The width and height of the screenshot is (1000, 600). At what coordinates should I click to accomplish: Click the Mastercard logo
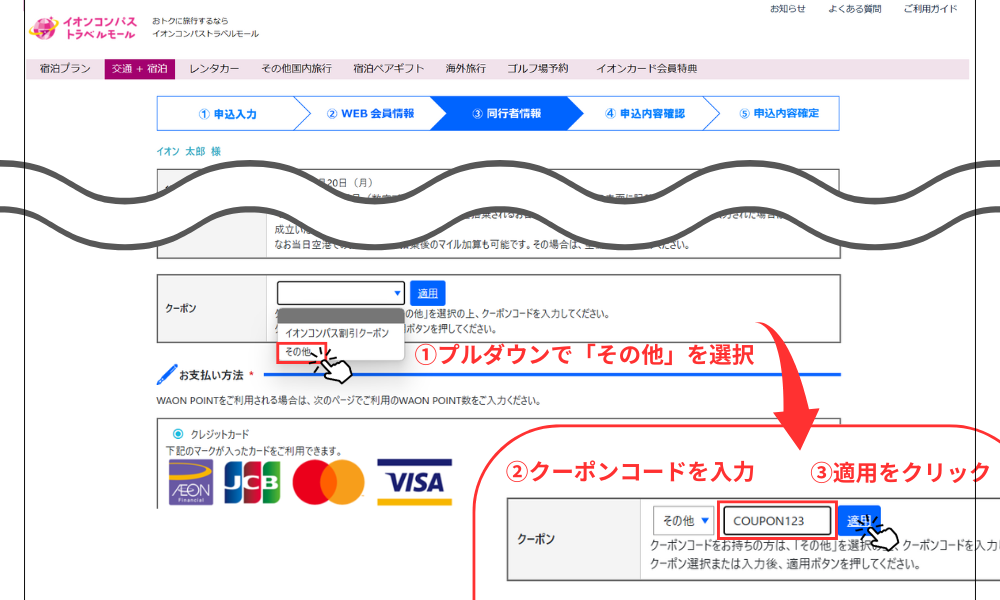point(328,482)
